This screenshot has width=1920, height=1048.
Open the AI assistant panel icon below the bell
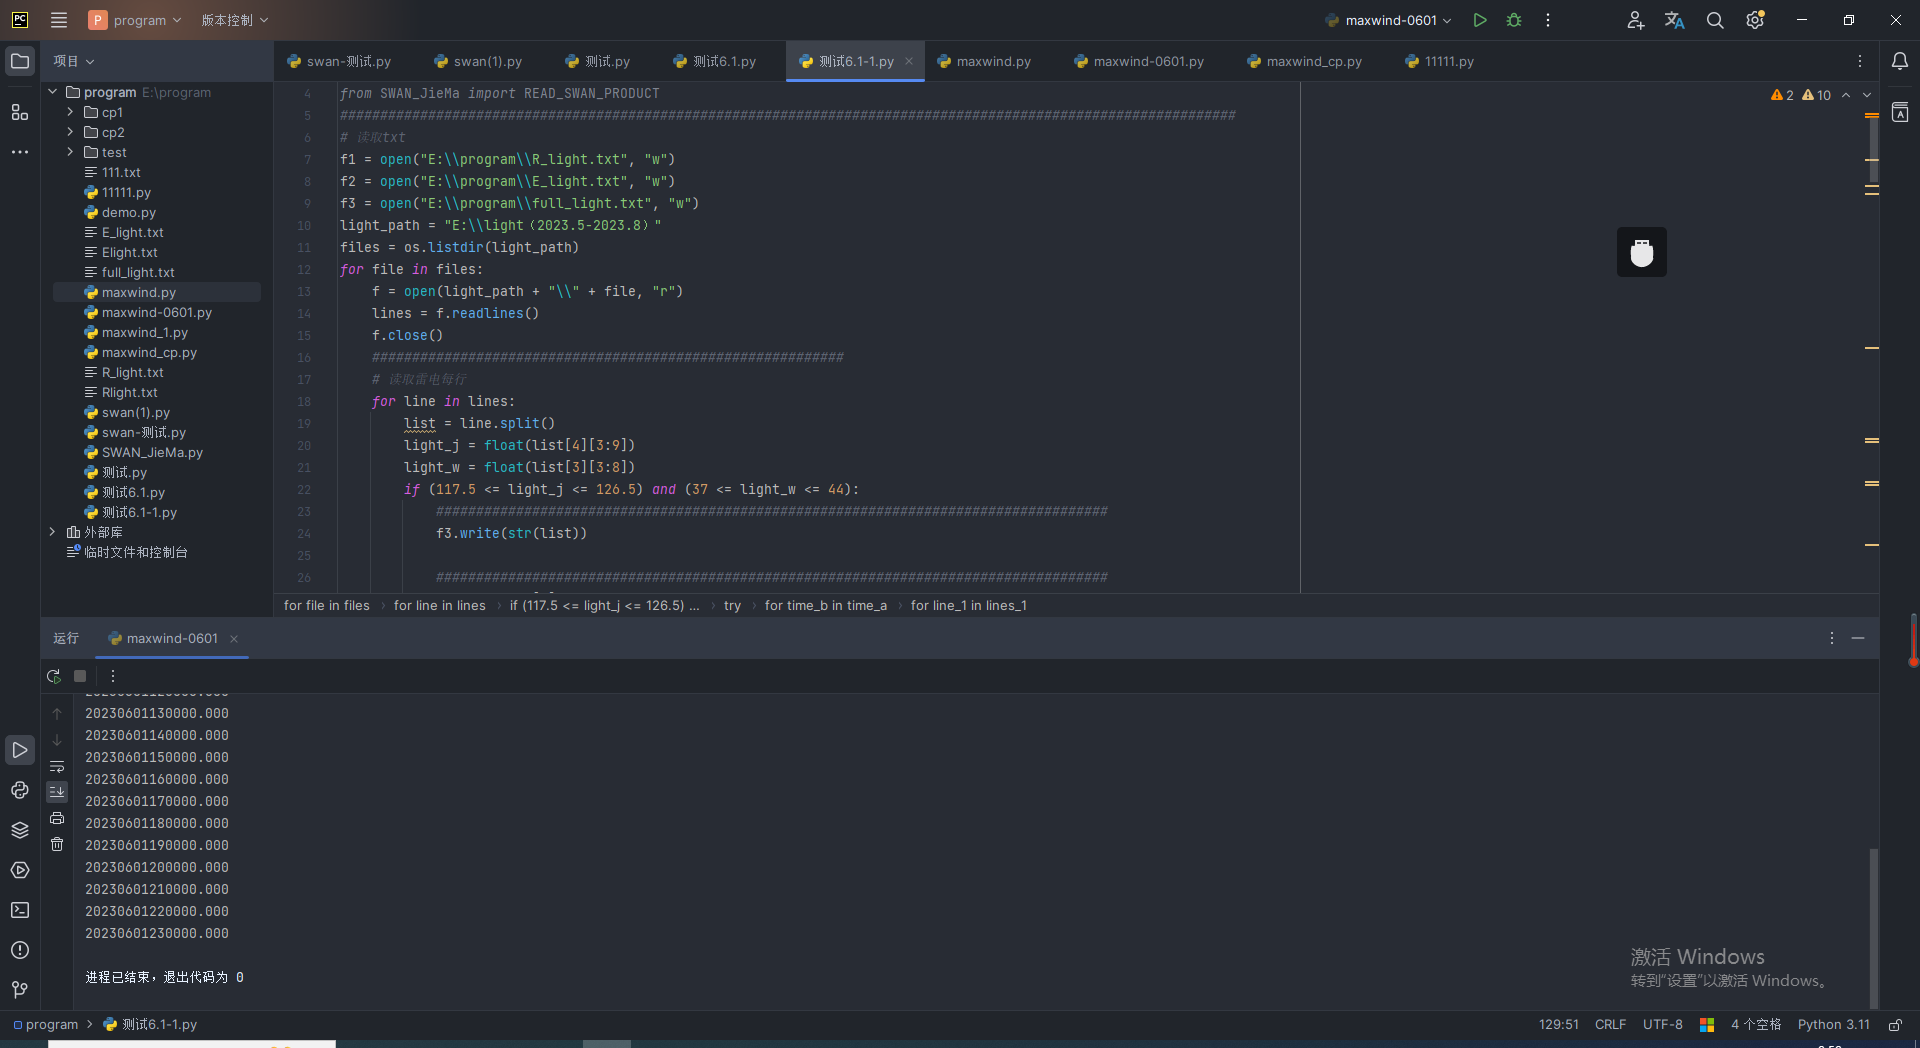(x=1900, y=113)
